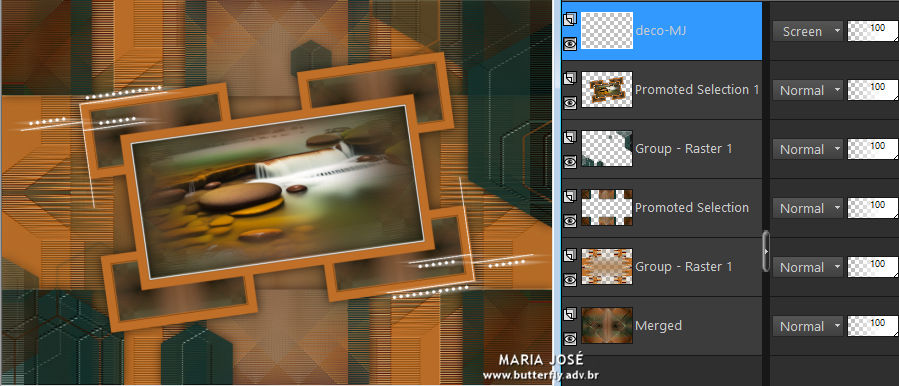899x386 pixels.
Task: Click the layer icon of lower Group - Raster 1
Action: [569, 256]
